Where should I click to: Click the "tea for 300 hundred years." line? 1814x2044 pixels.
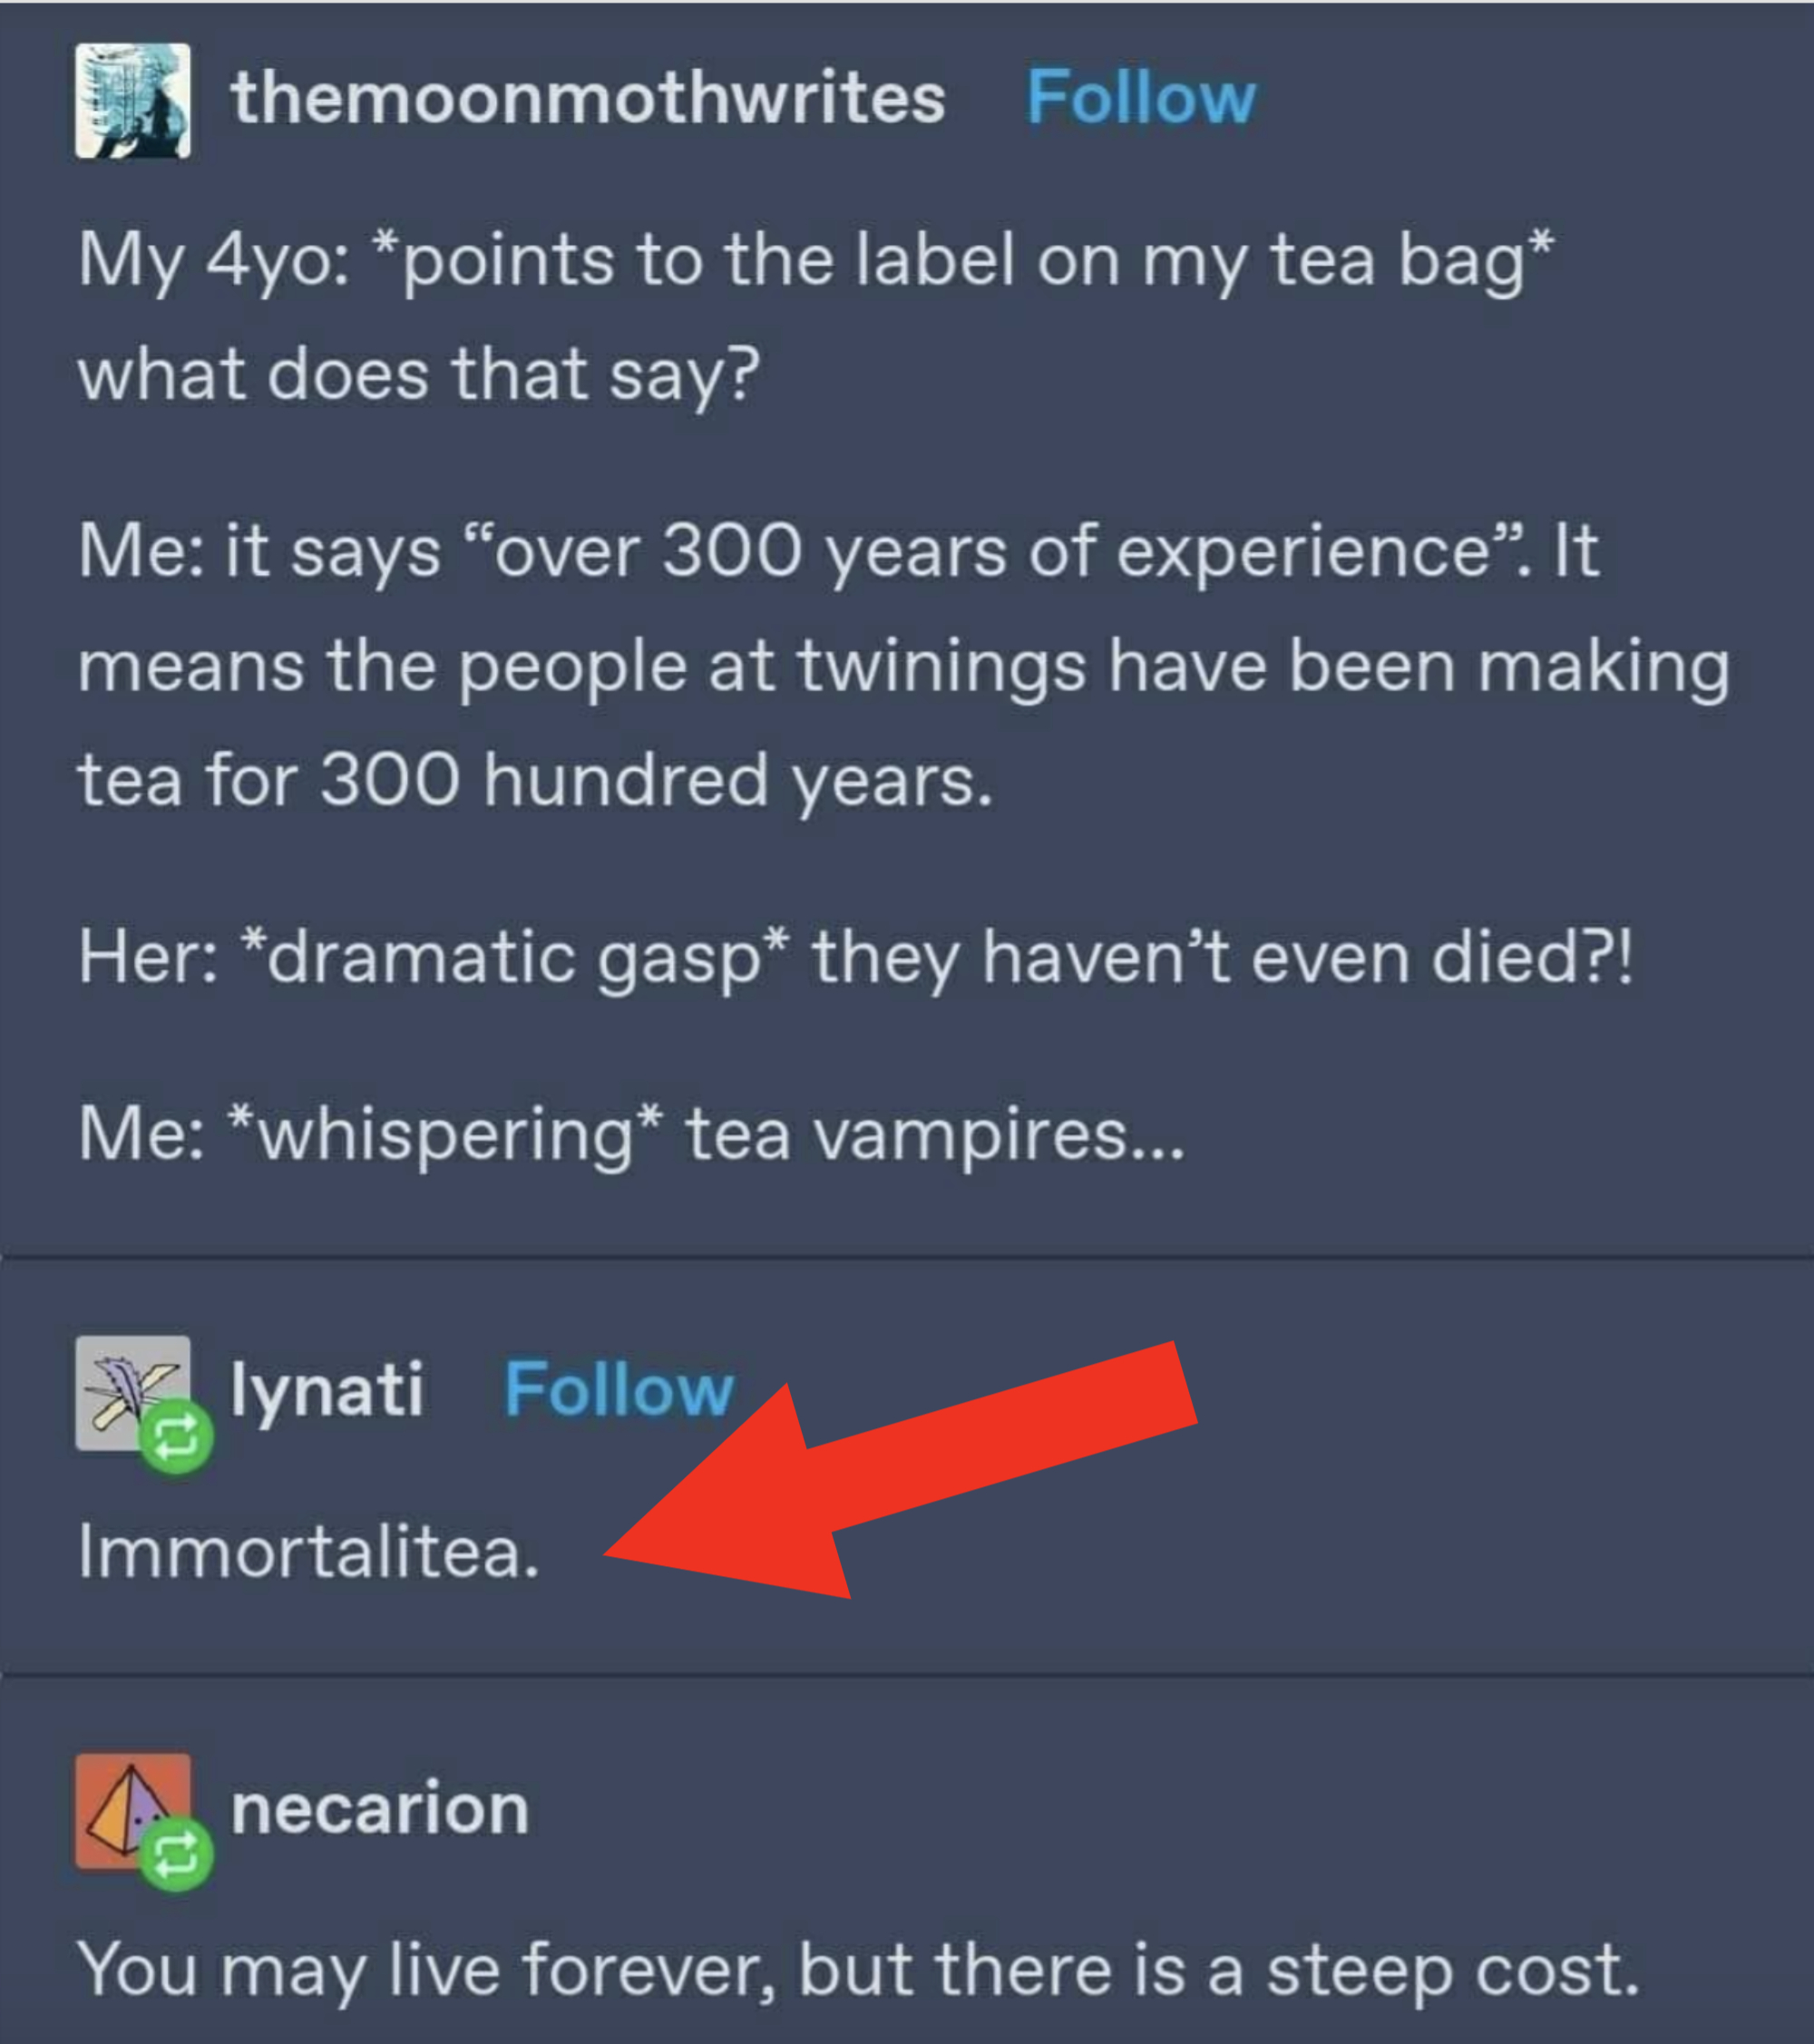535,780
